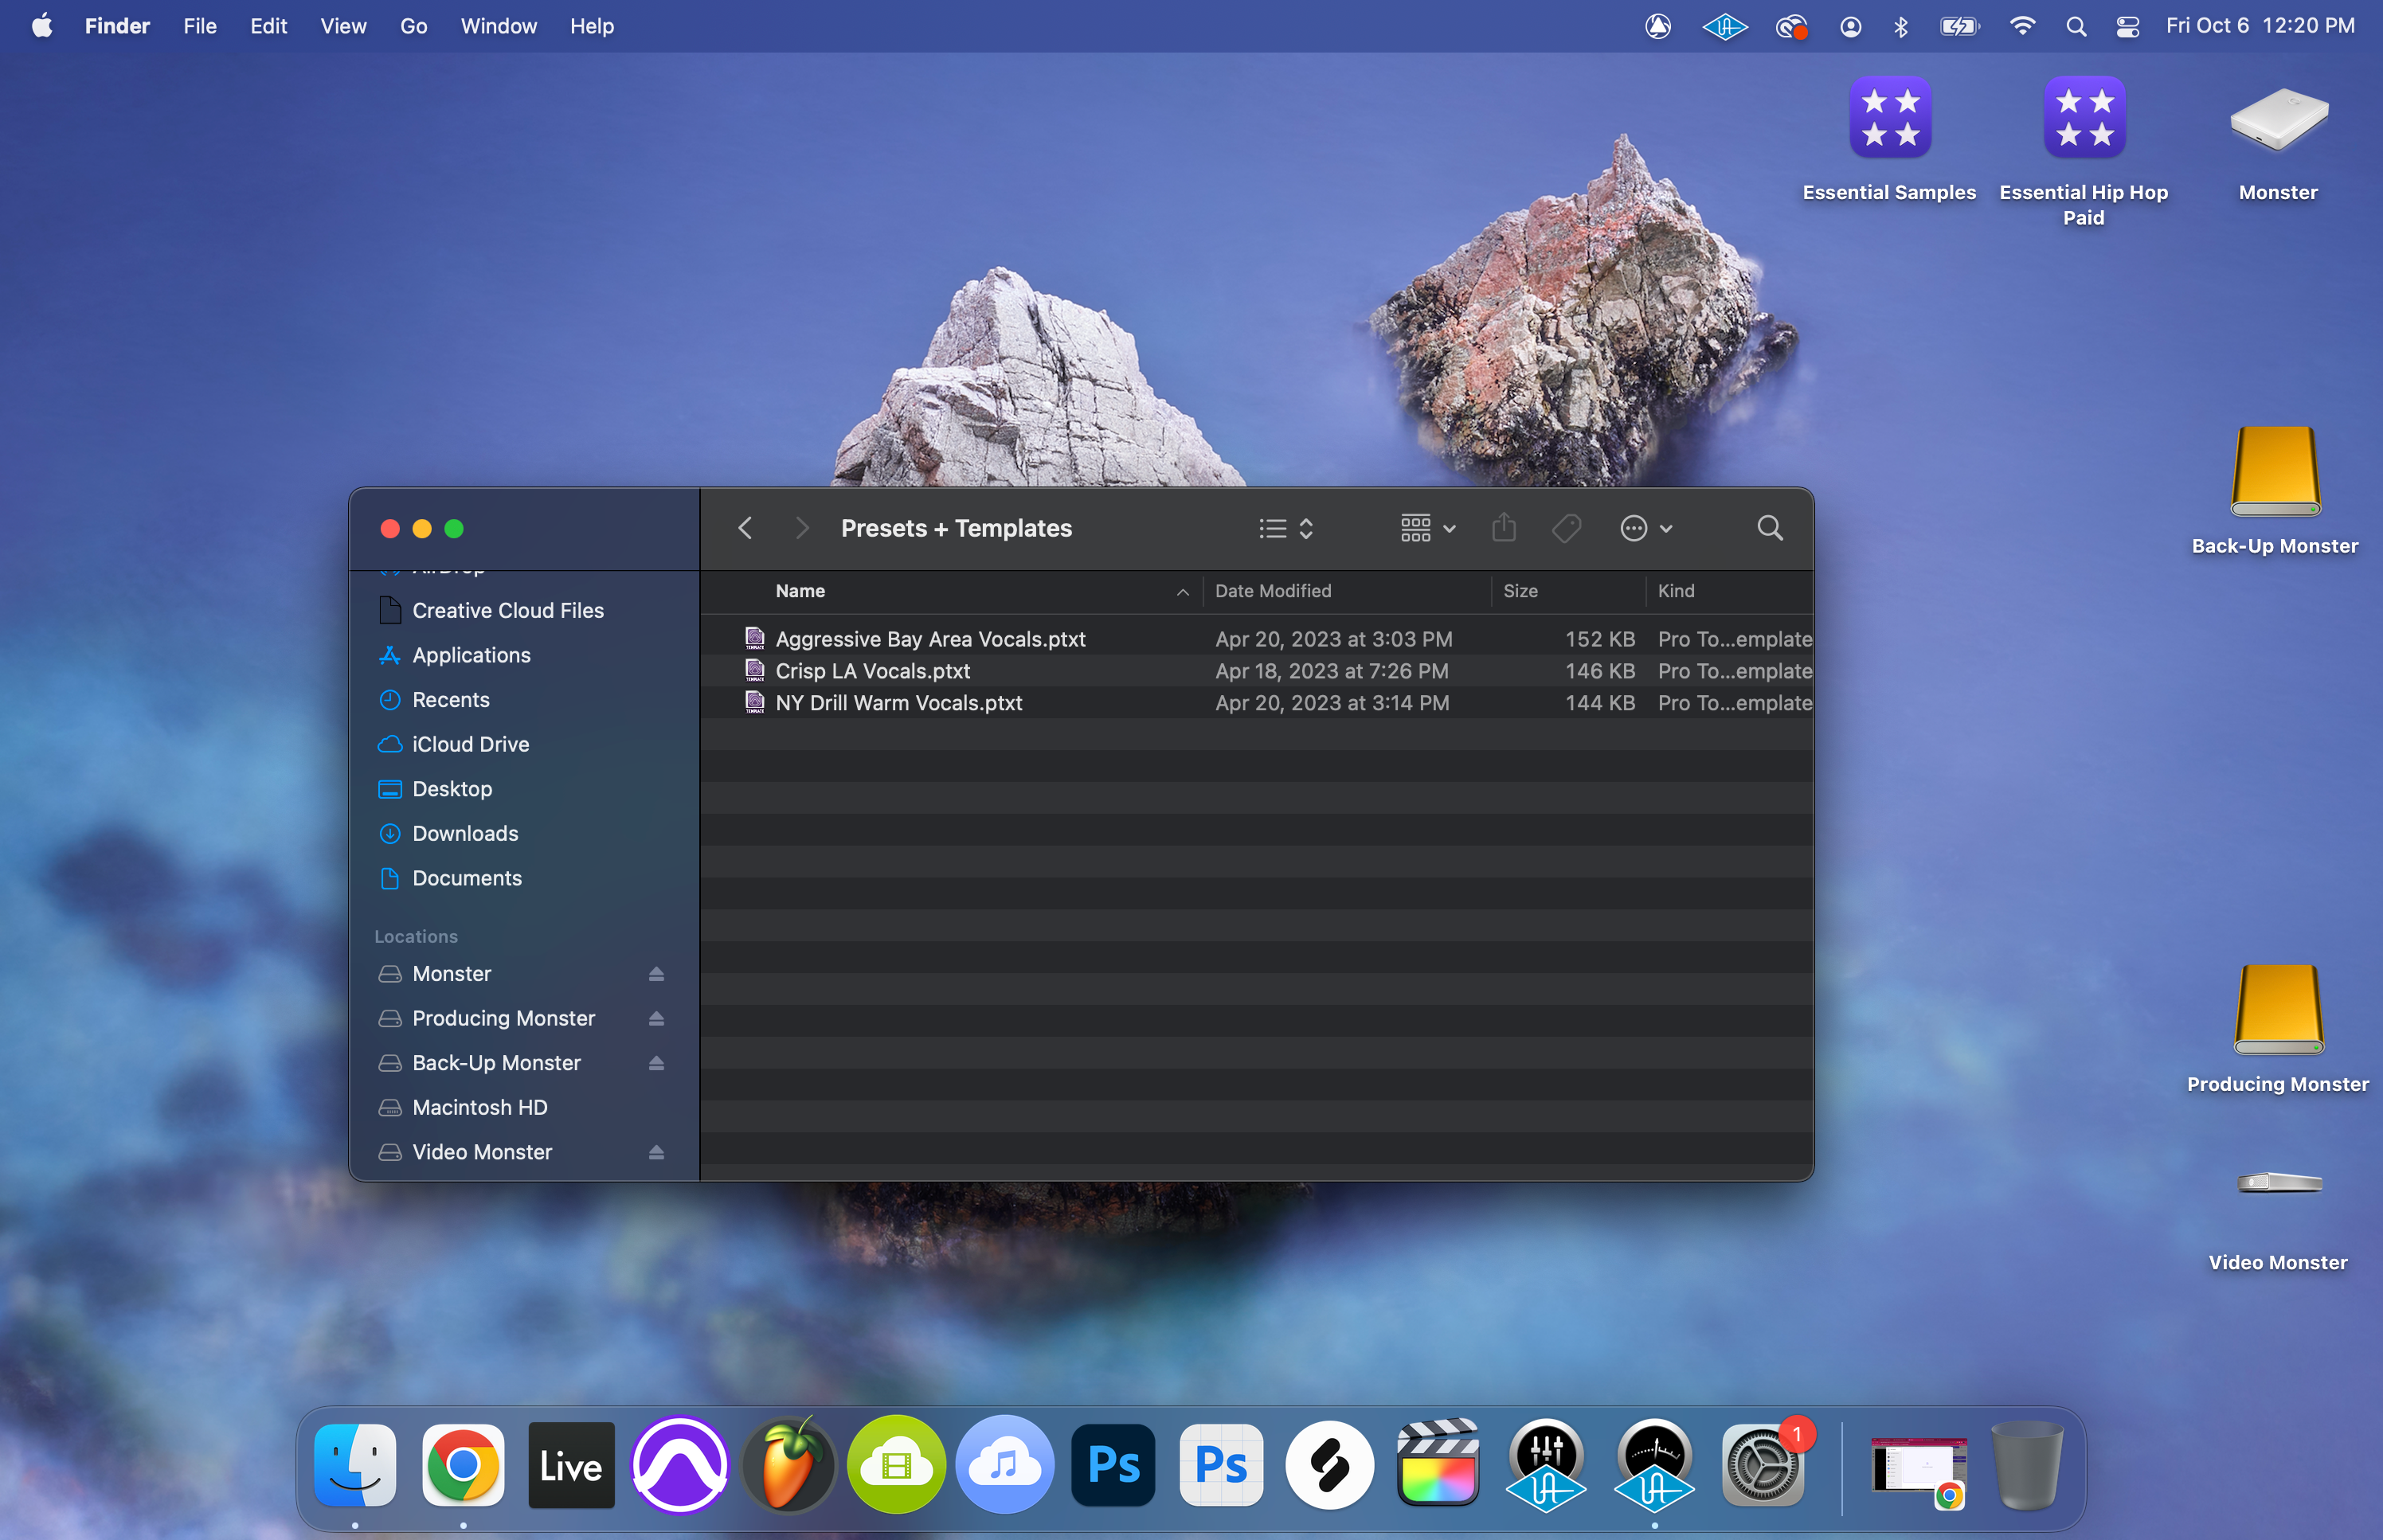Open the View menu in menu bar
This screenshot has width=2383, height=1540.
click(343, 26)
